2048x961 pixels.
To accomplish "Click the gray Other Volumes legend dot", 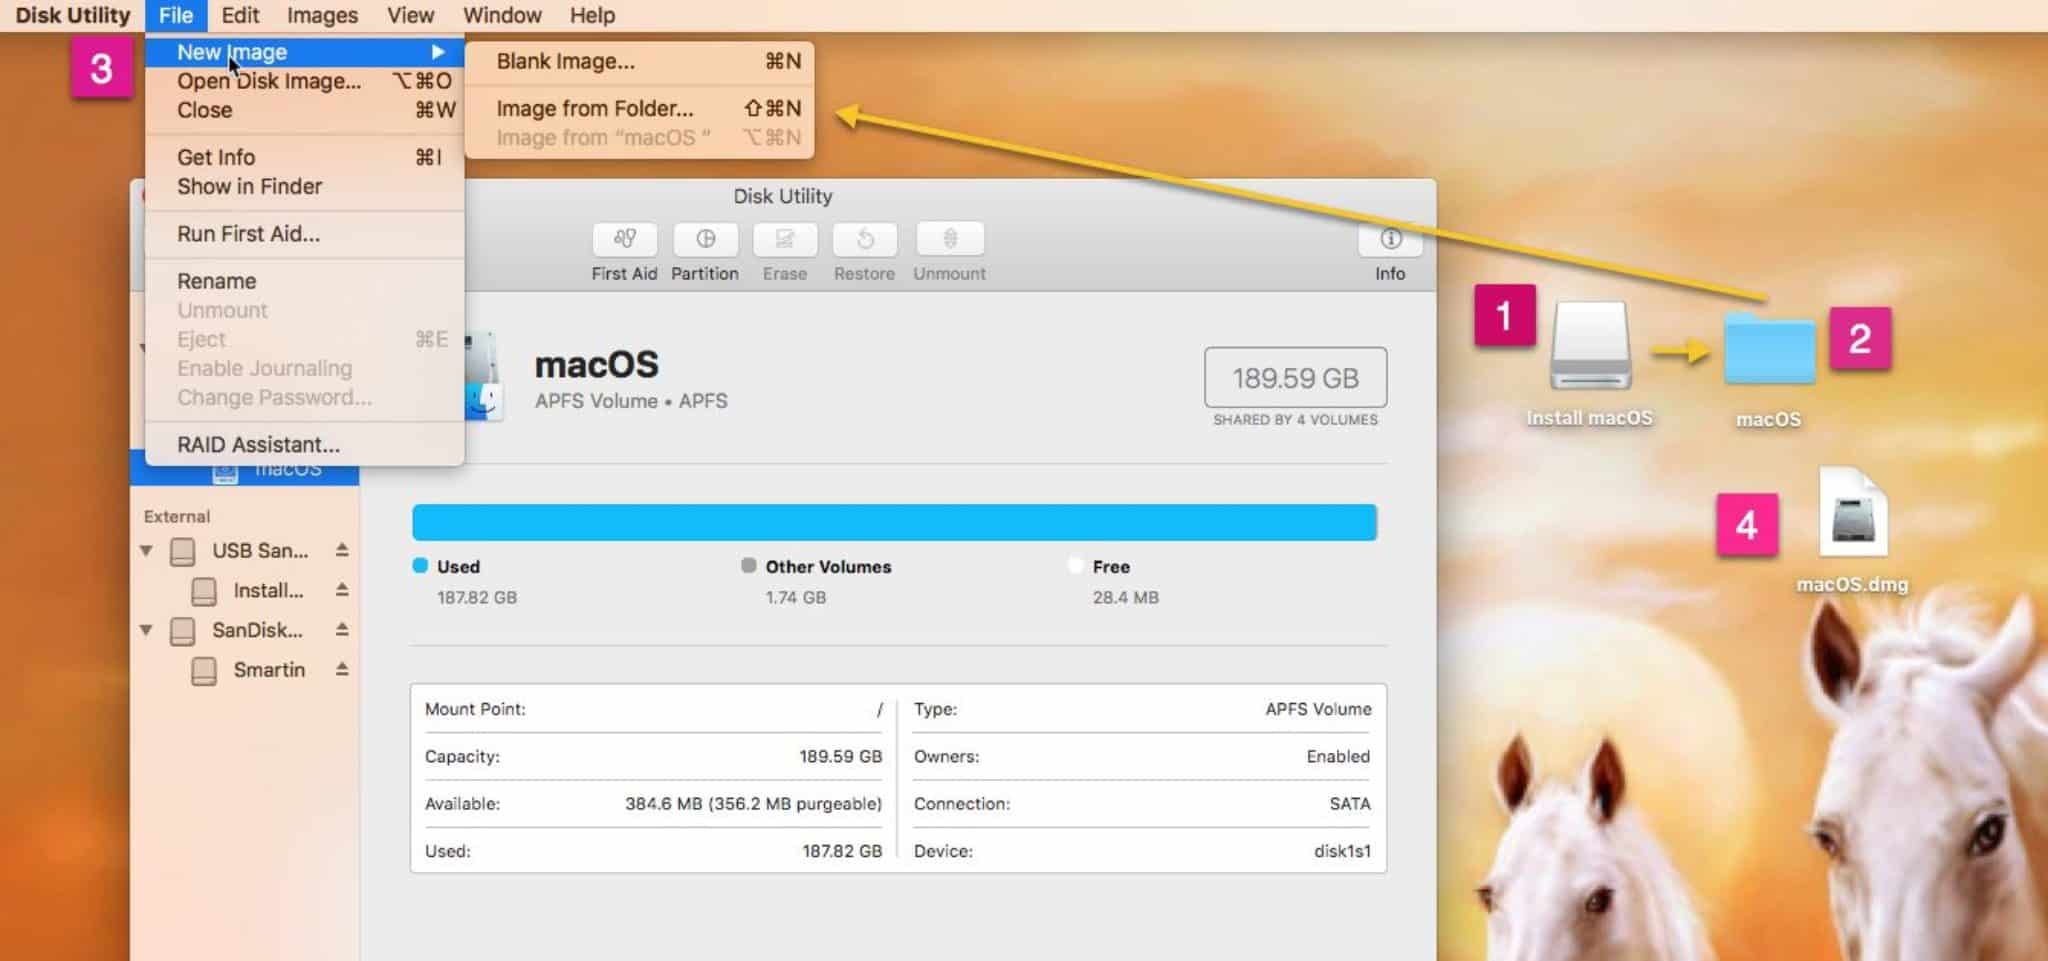I will 748,565.
